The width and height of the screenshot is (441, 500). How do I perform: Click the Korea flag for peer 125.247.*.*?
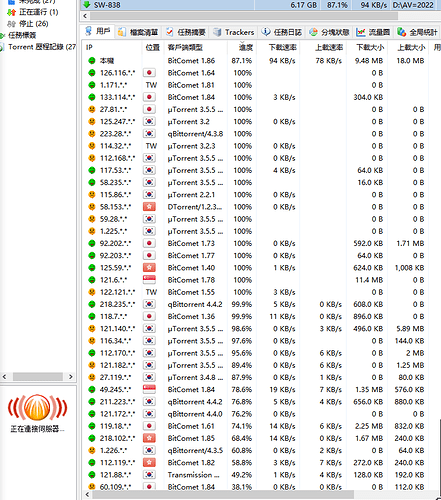tap(149, 121)
